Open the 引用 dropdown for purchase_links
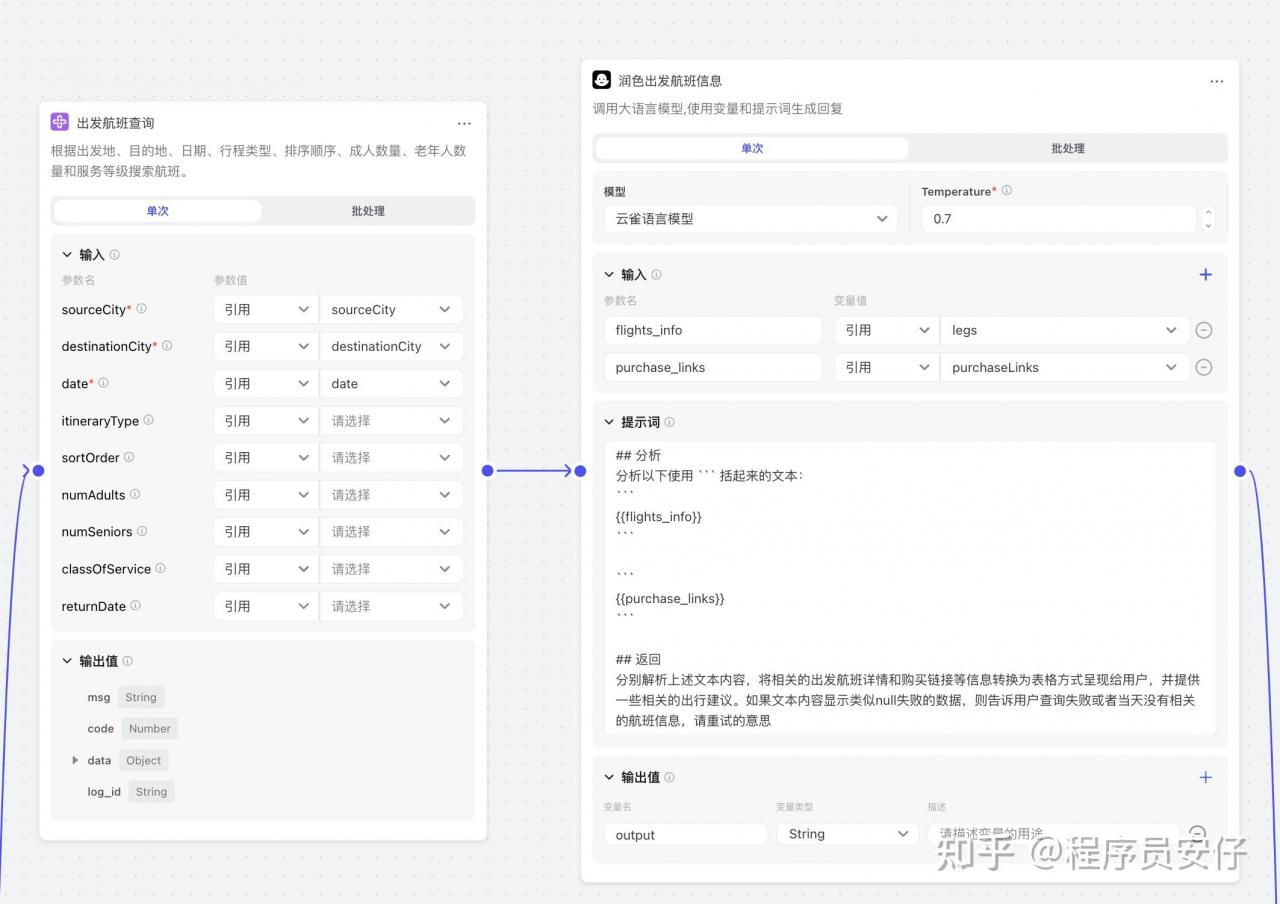This screenshot has height=904, width=1280. tap(887, 367)
